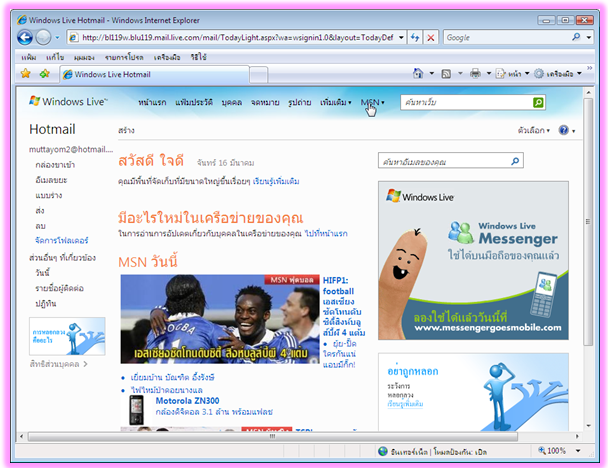Open the เครื่องมือ gear tools command menu
This screenshot has height=468, width=608.
(558, 74)
